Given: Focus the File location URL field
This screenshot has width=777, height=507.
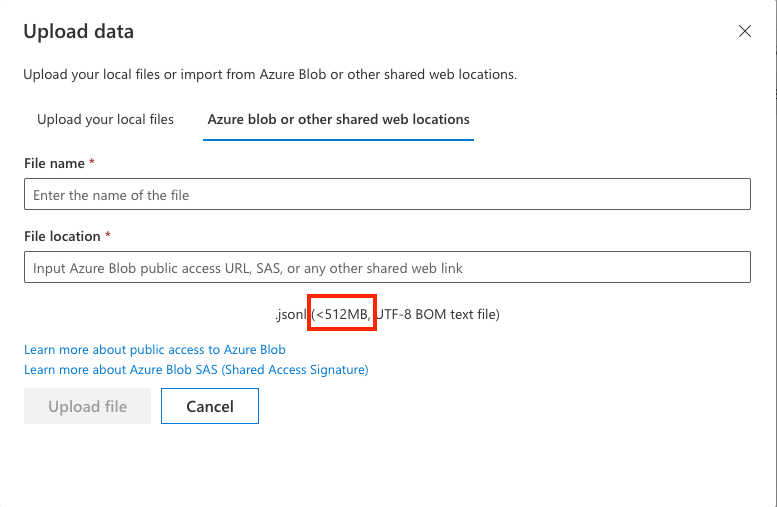Looking at the screenshot, I should [x=387, y=268].
